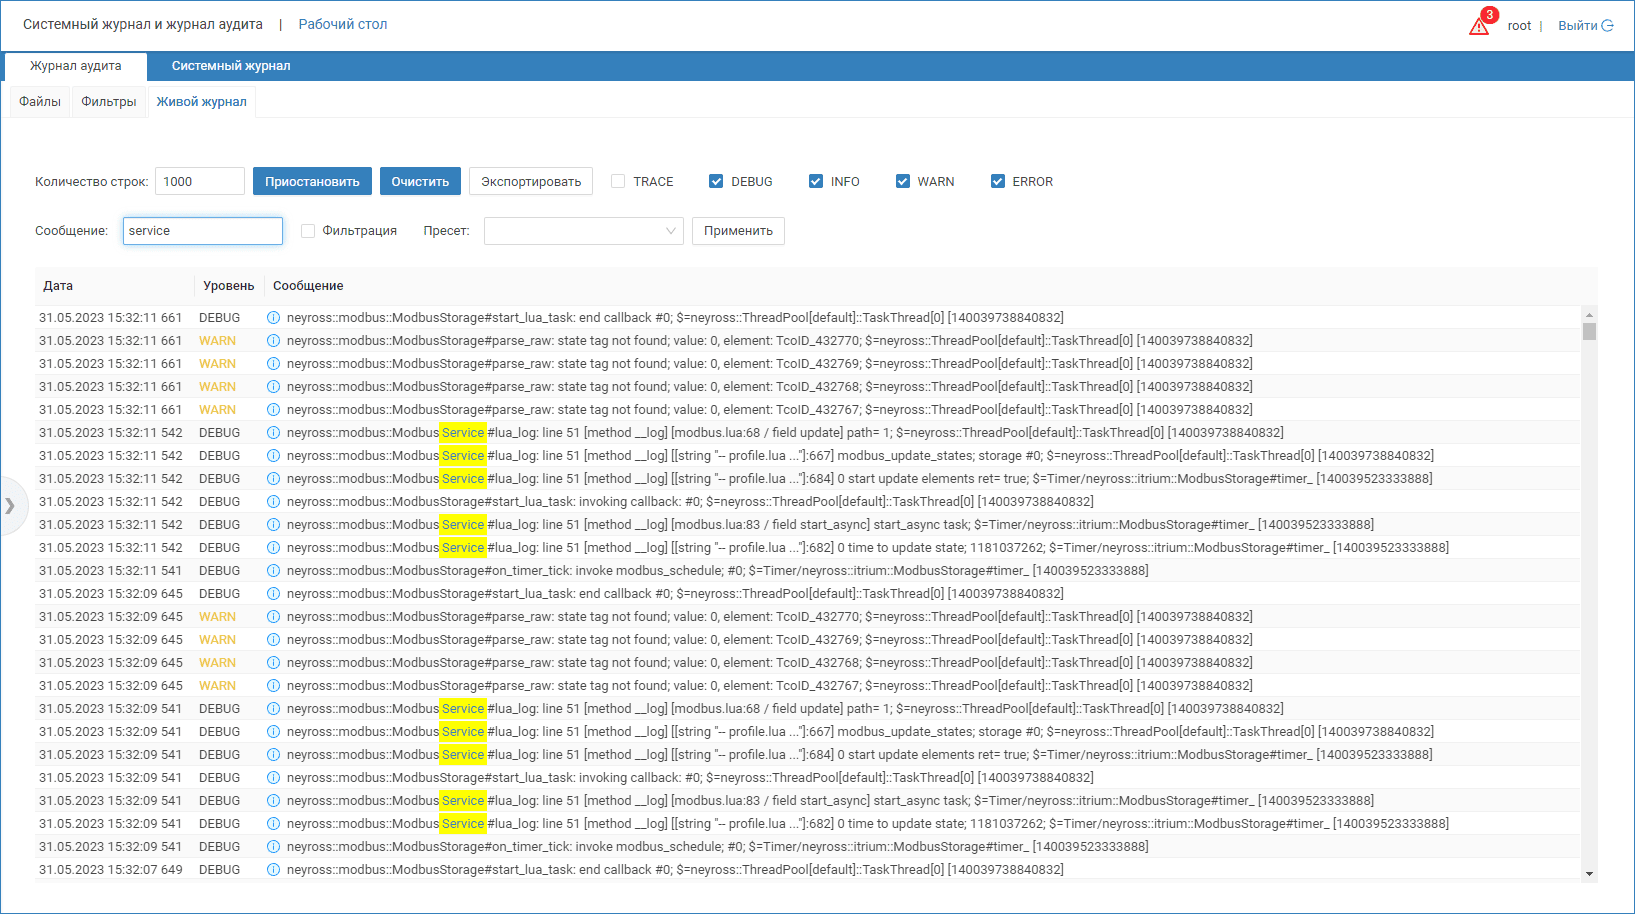The height and width of the screenshot is (914, 1635).
Task: Click info icon on the first DEBUG row
Action: (x=273, y=318)
